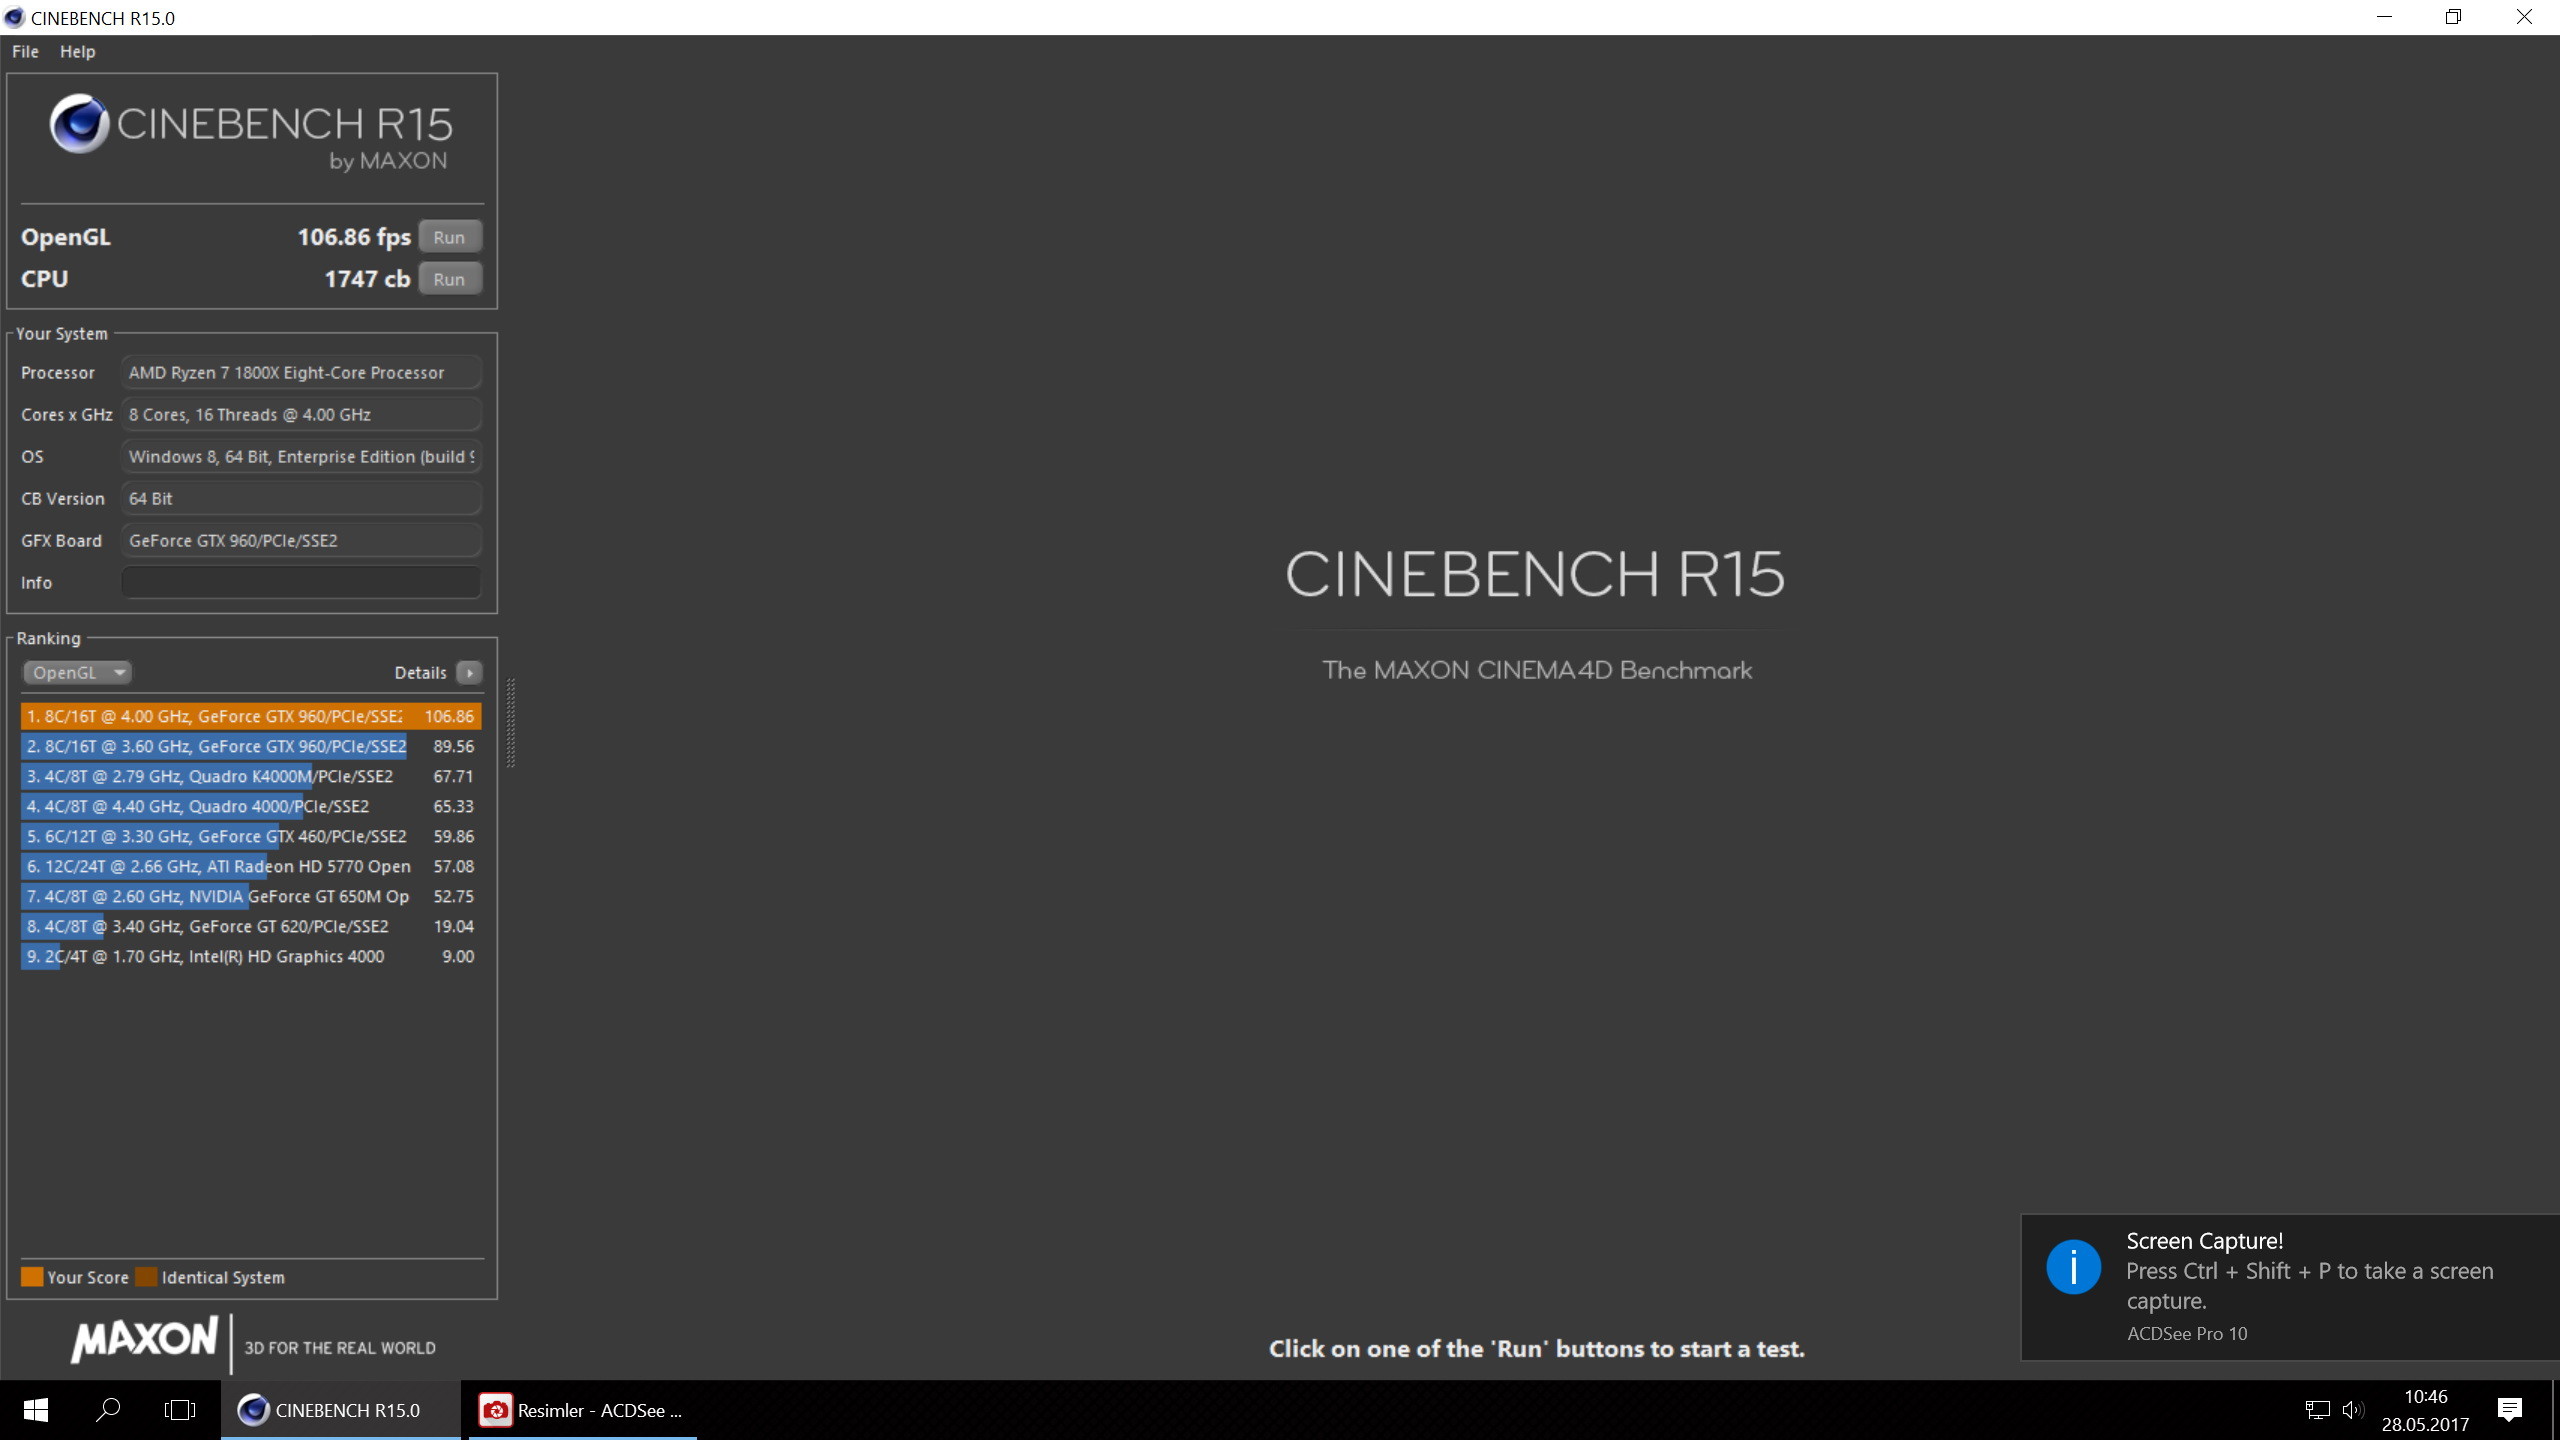
Task: Select ranking row 8 GeForce GT 620
Action: click(x=251, y=926)
